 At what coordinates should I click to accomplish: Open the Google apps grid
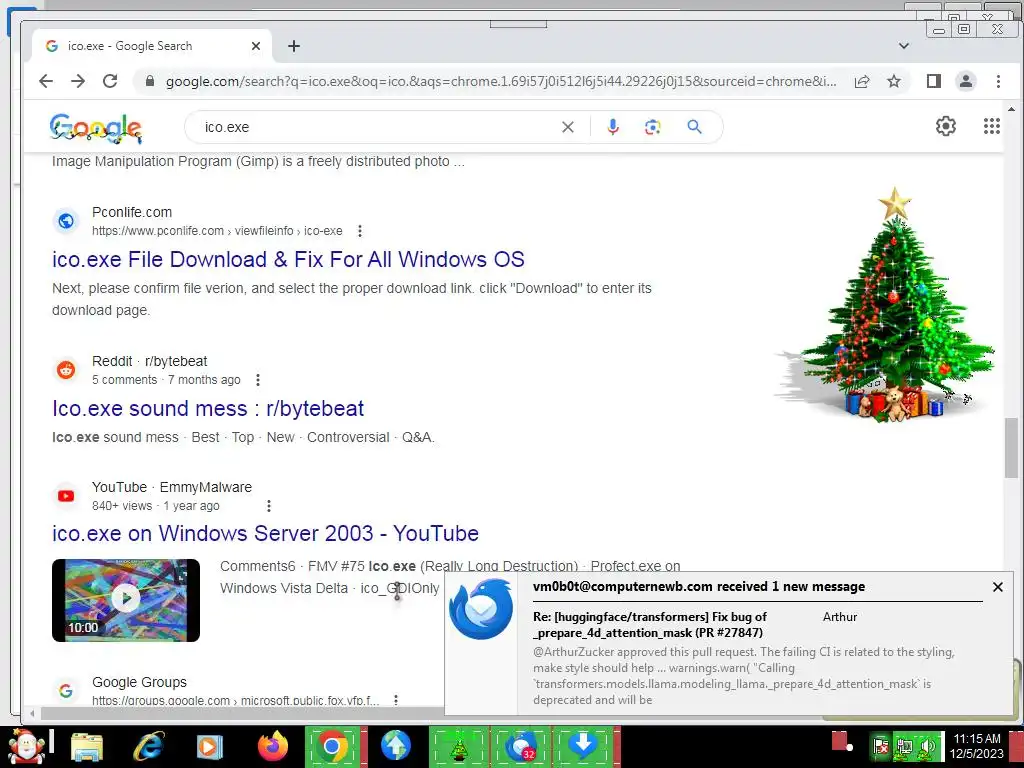tap(991, 126)
